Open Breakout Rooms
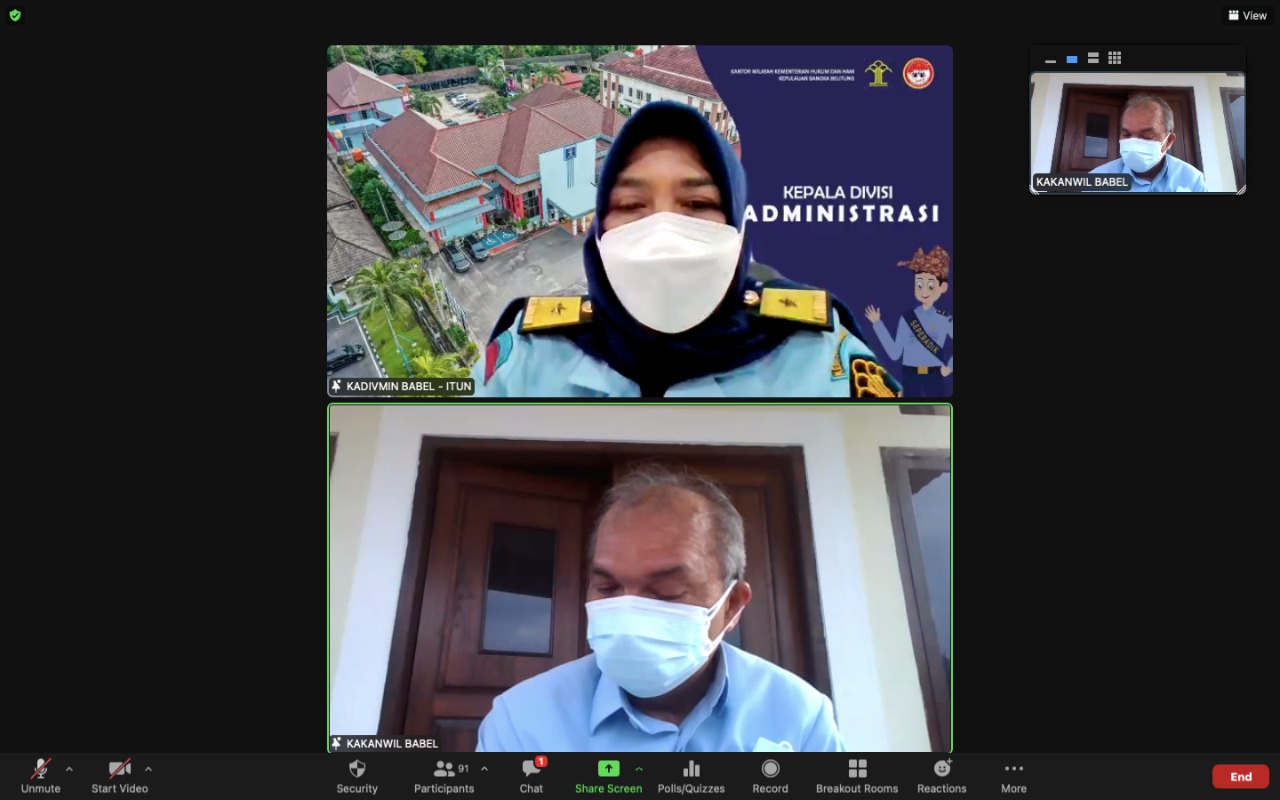Screen dimensions: 1280x800 pos(857,775)
